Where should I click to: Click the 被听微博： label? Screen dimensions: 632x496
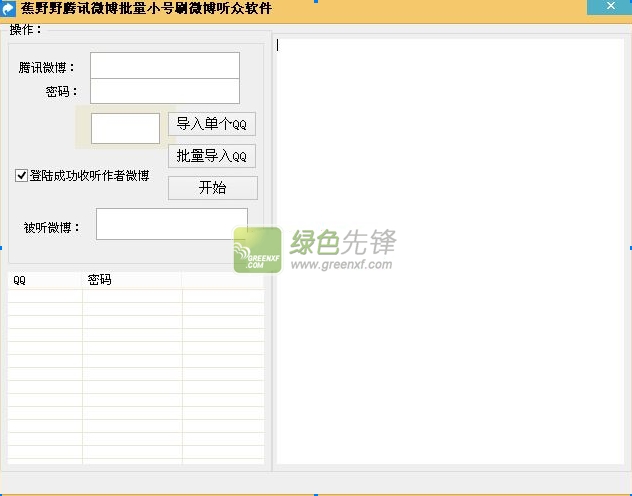click(52, 228)
